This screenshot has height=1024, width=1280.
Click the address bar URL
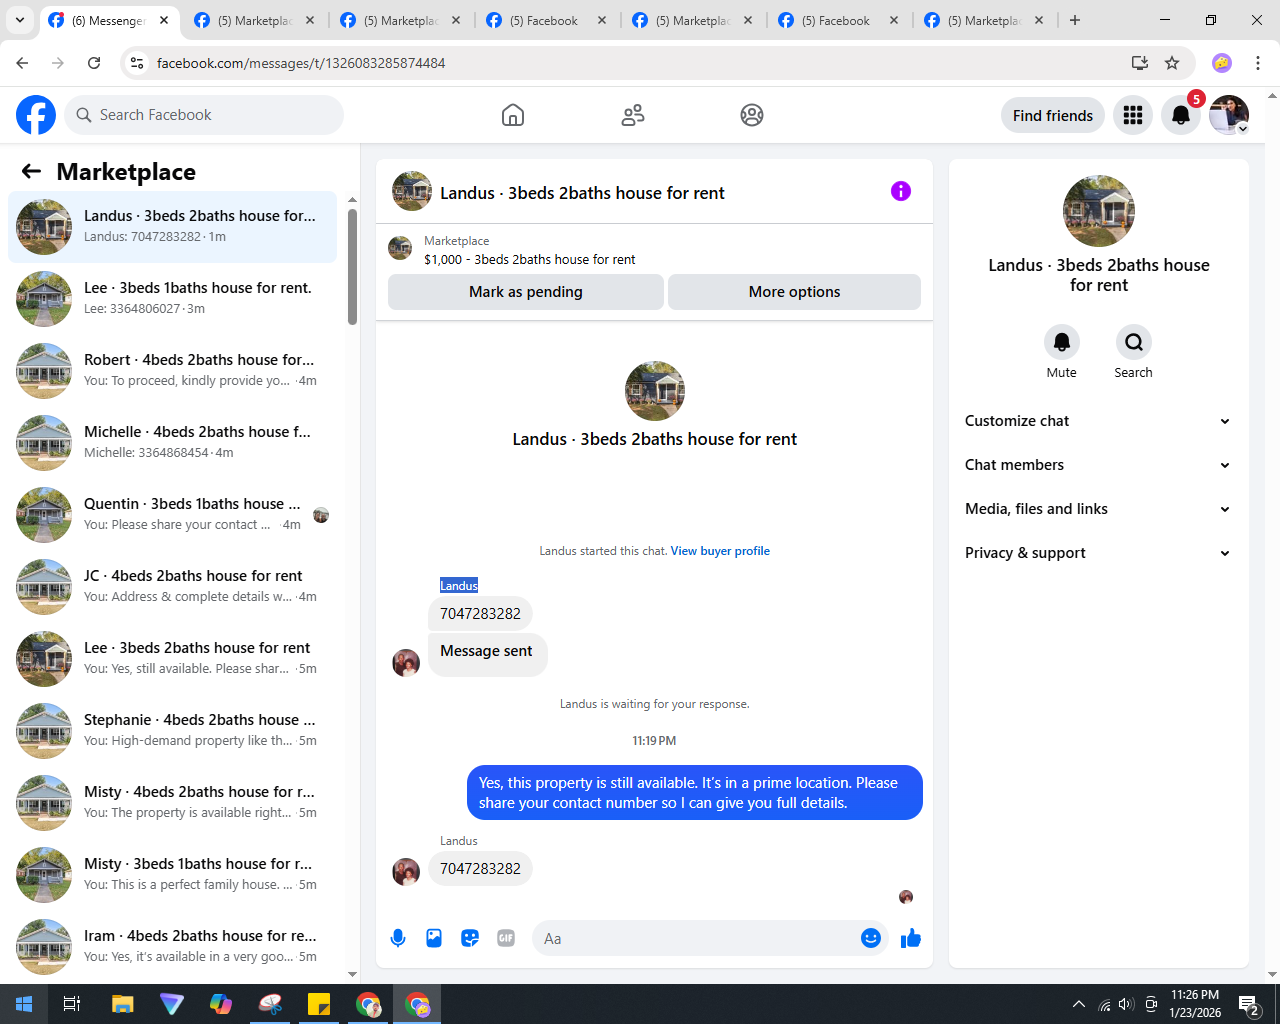pos(301,63)
